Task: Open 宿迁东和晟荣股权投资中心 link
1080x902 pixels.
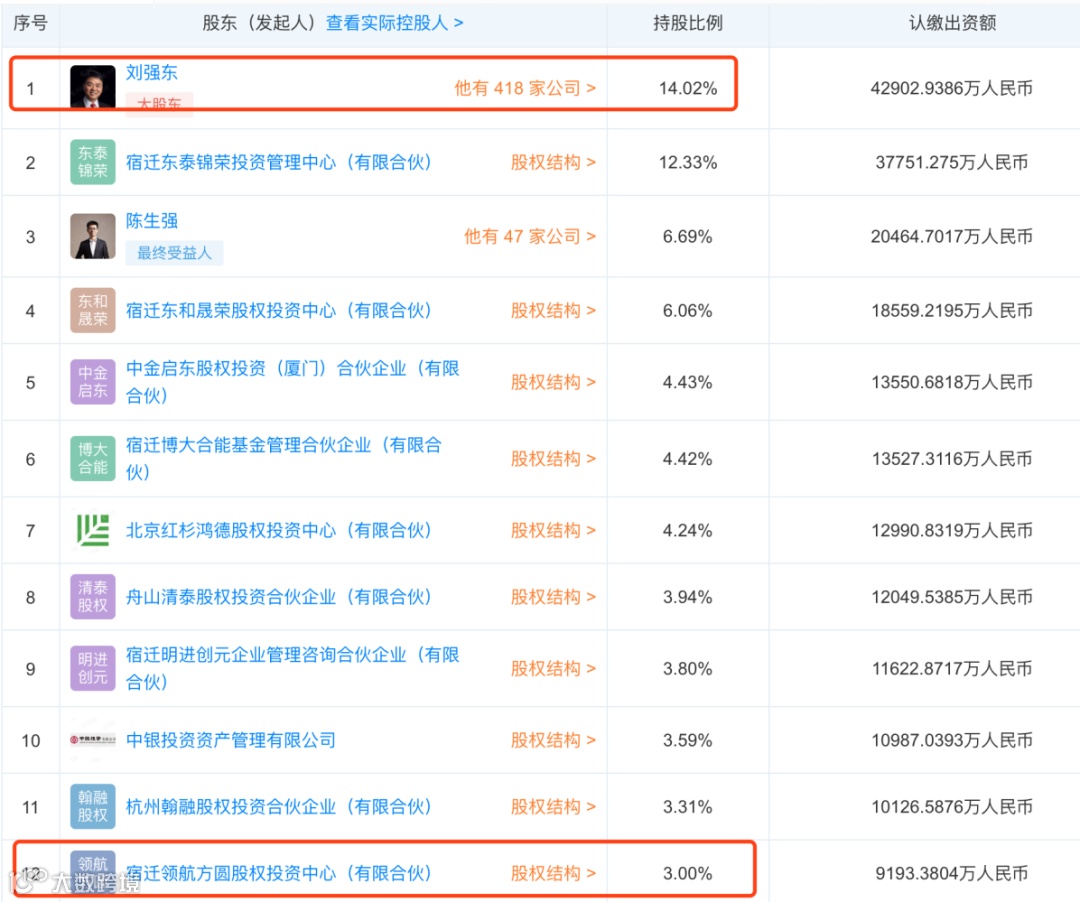Action: 279,311
